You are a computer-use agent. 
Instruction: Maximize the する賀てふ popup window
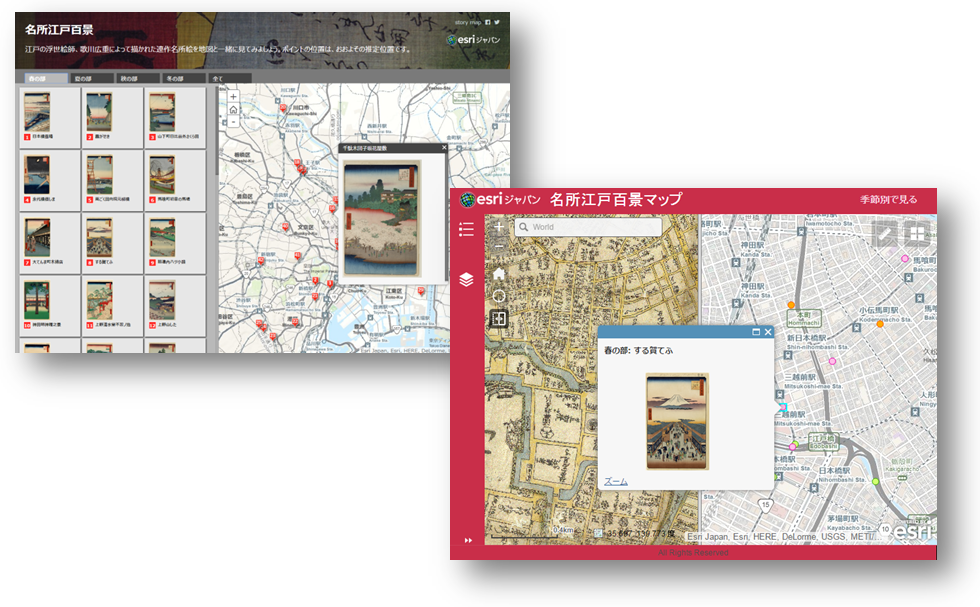[x=756, y=332]
